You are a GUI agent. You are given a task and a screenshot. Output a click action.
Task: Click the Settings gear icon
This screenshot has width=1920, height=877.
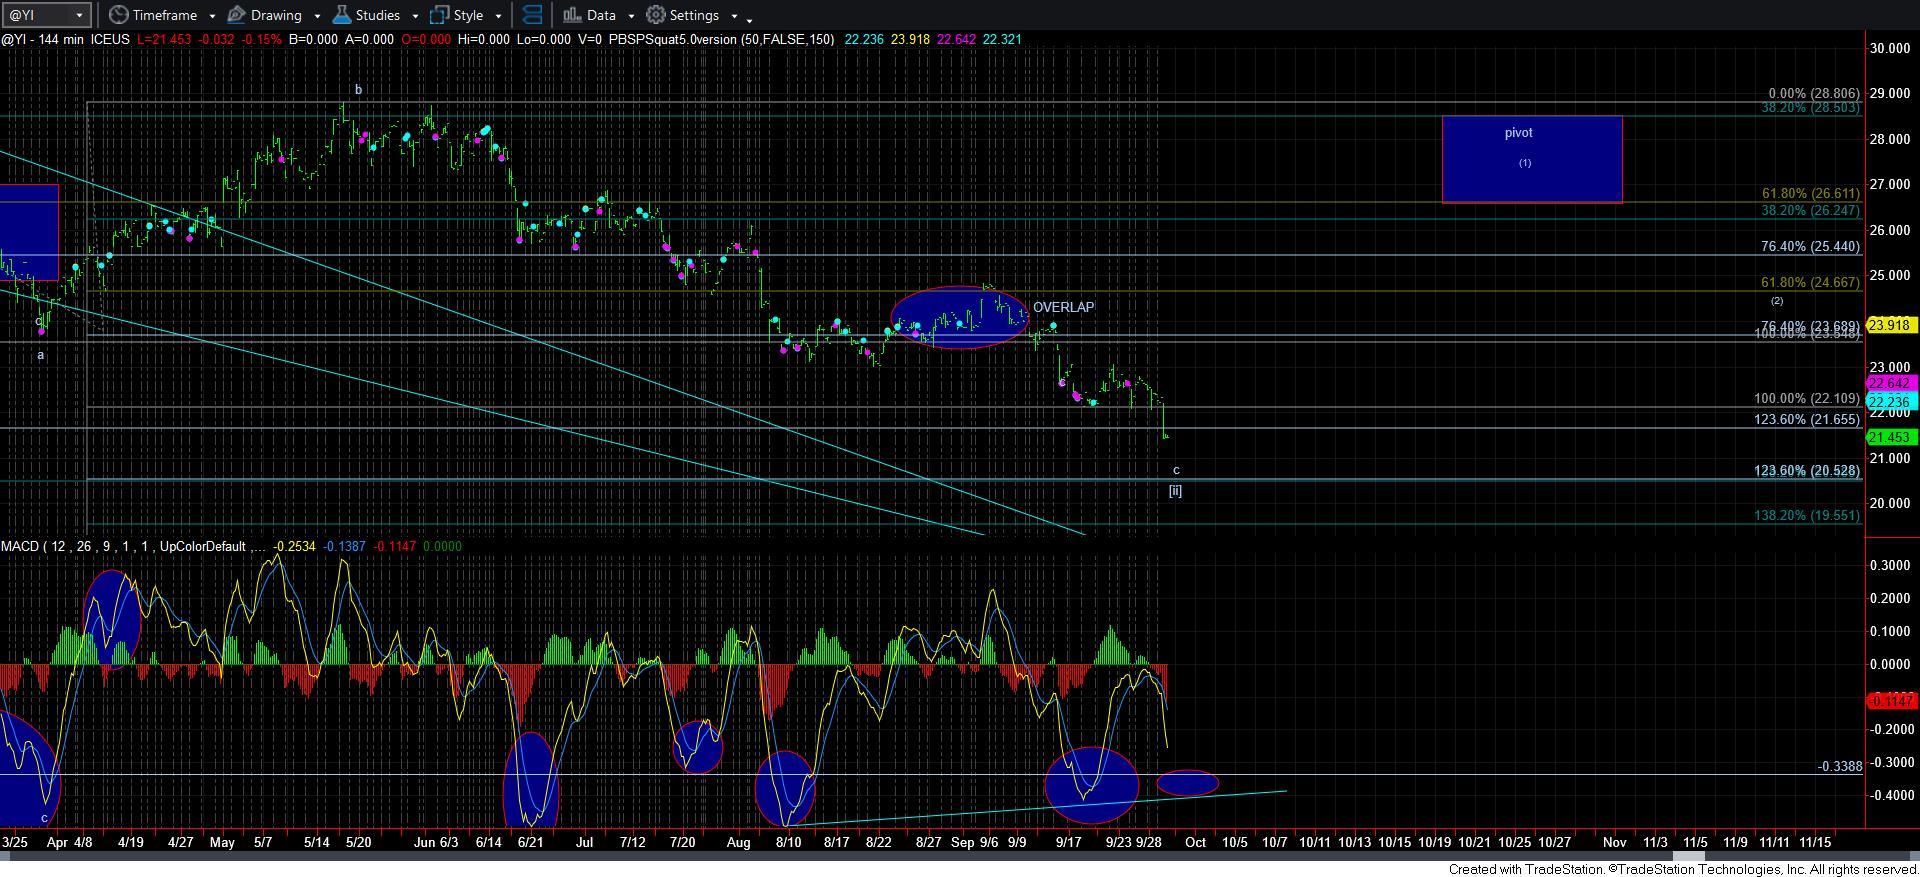pyautogui.click(x=655, y=15)
